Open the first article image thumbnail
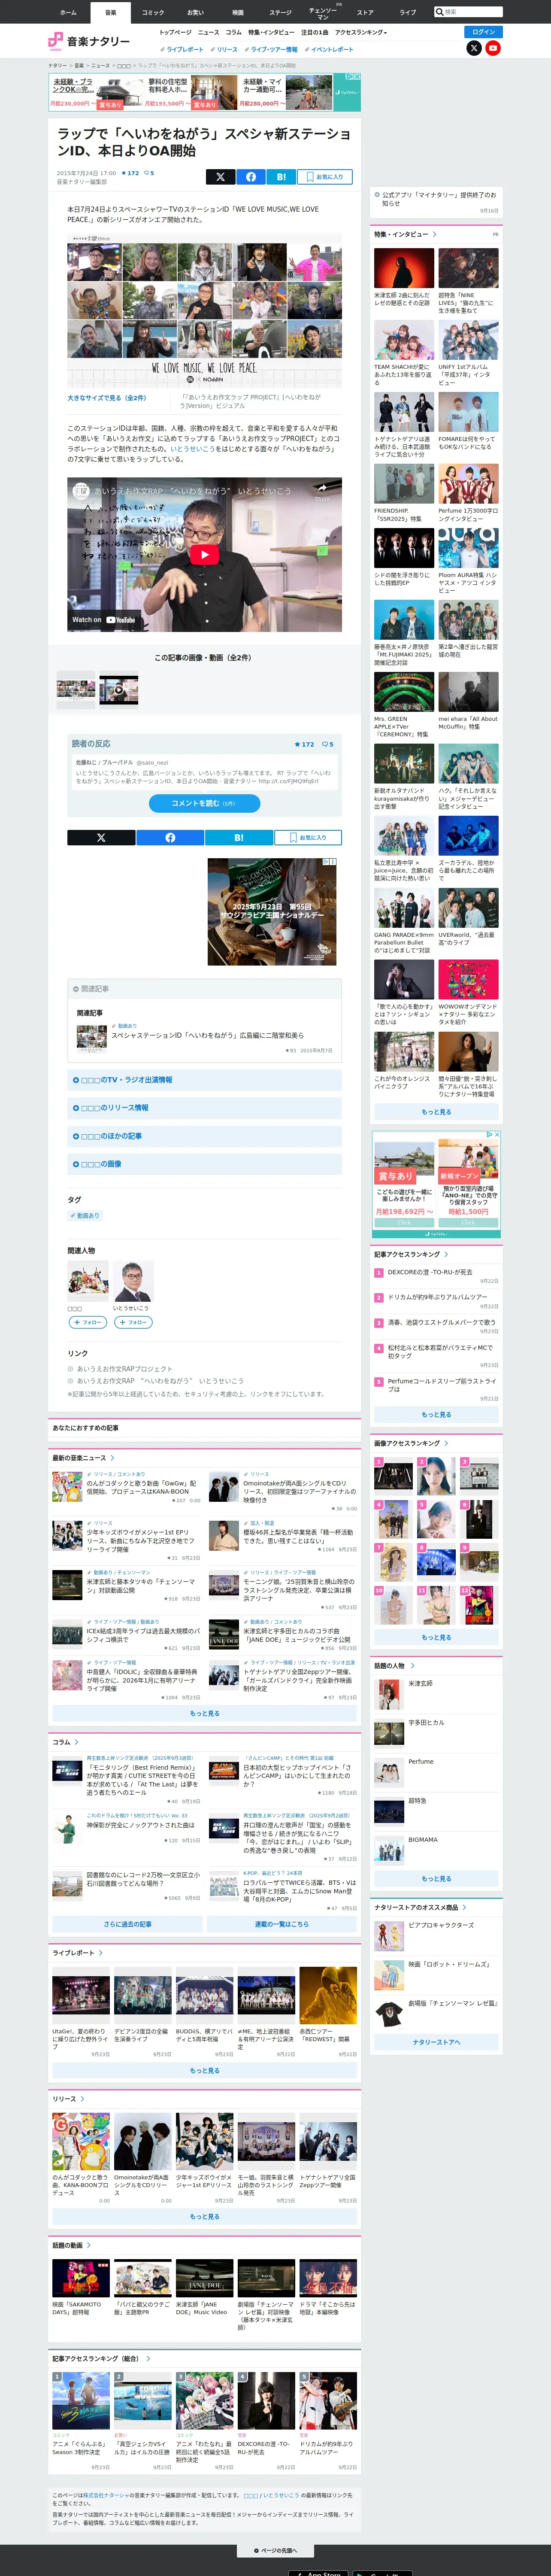 (76, 690)
